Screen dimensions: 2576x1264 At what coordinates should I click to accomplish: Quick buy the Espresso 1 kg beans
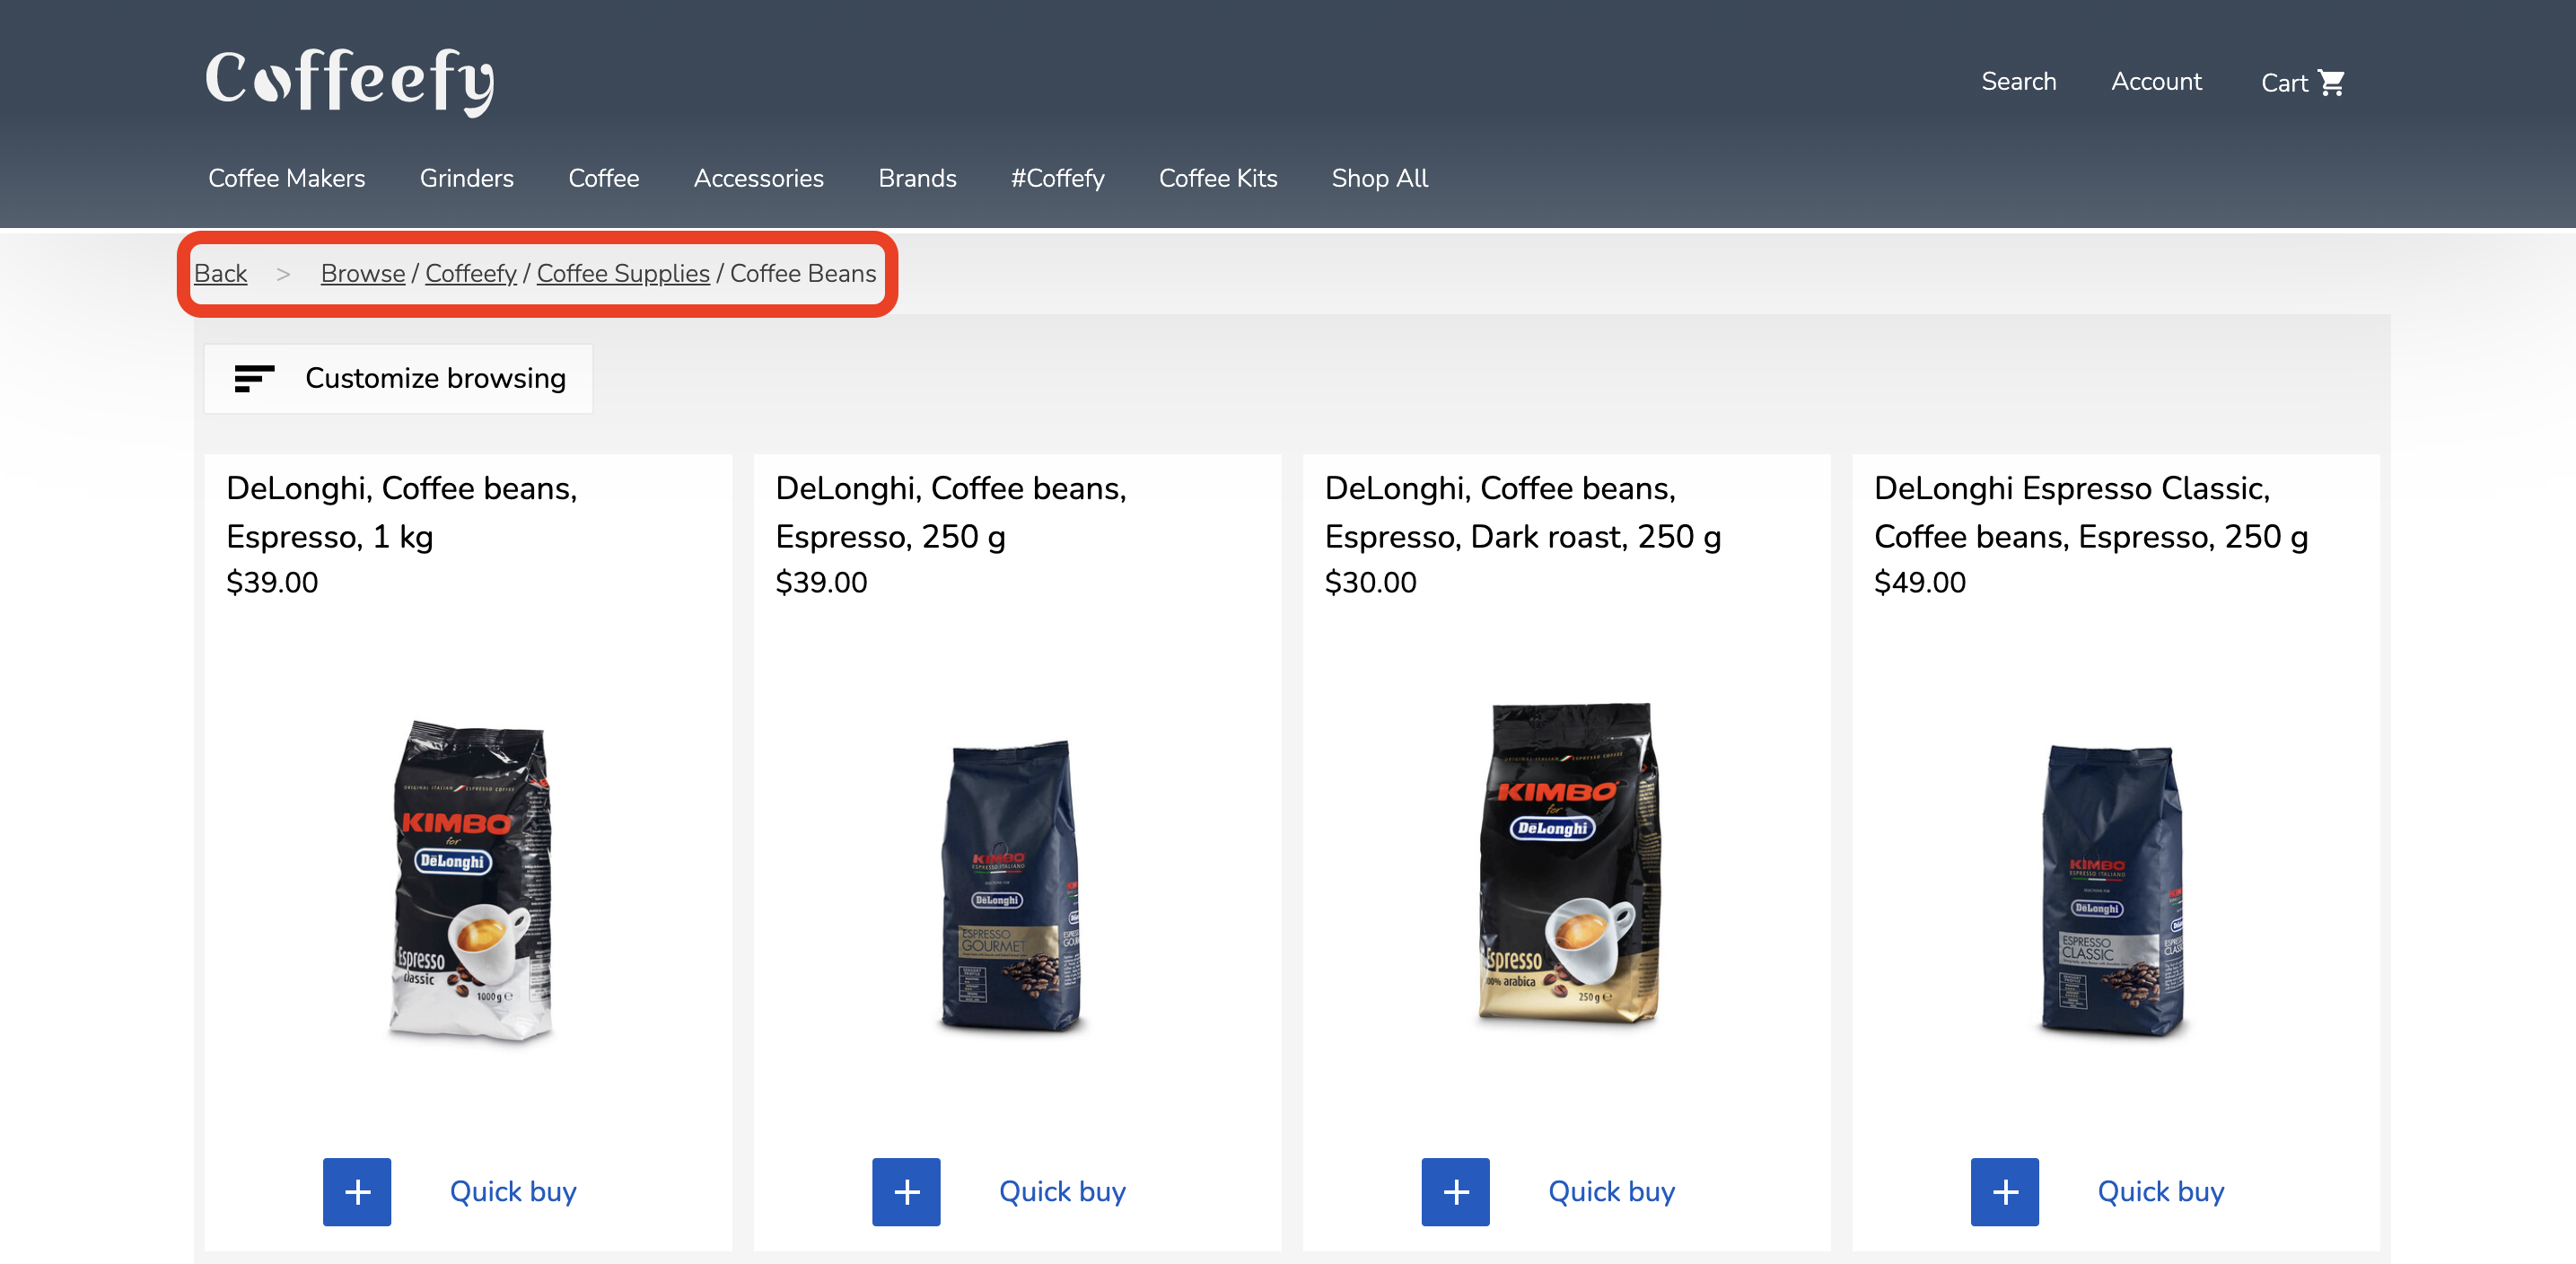pyautogui.click(x=512, y=1192)
